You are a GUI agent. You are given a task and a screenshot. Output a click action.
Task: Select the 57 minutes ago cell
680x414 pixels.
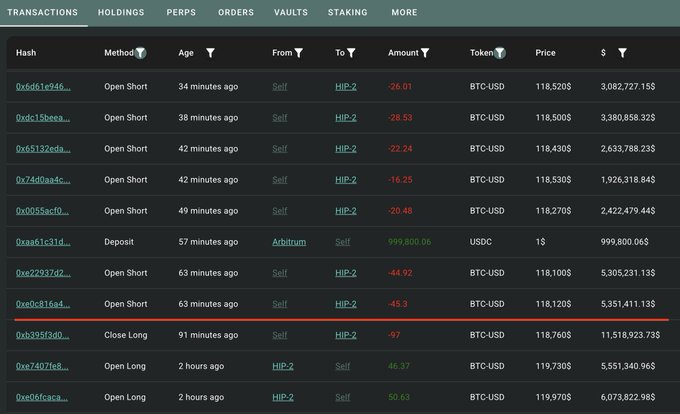(208, 242)
